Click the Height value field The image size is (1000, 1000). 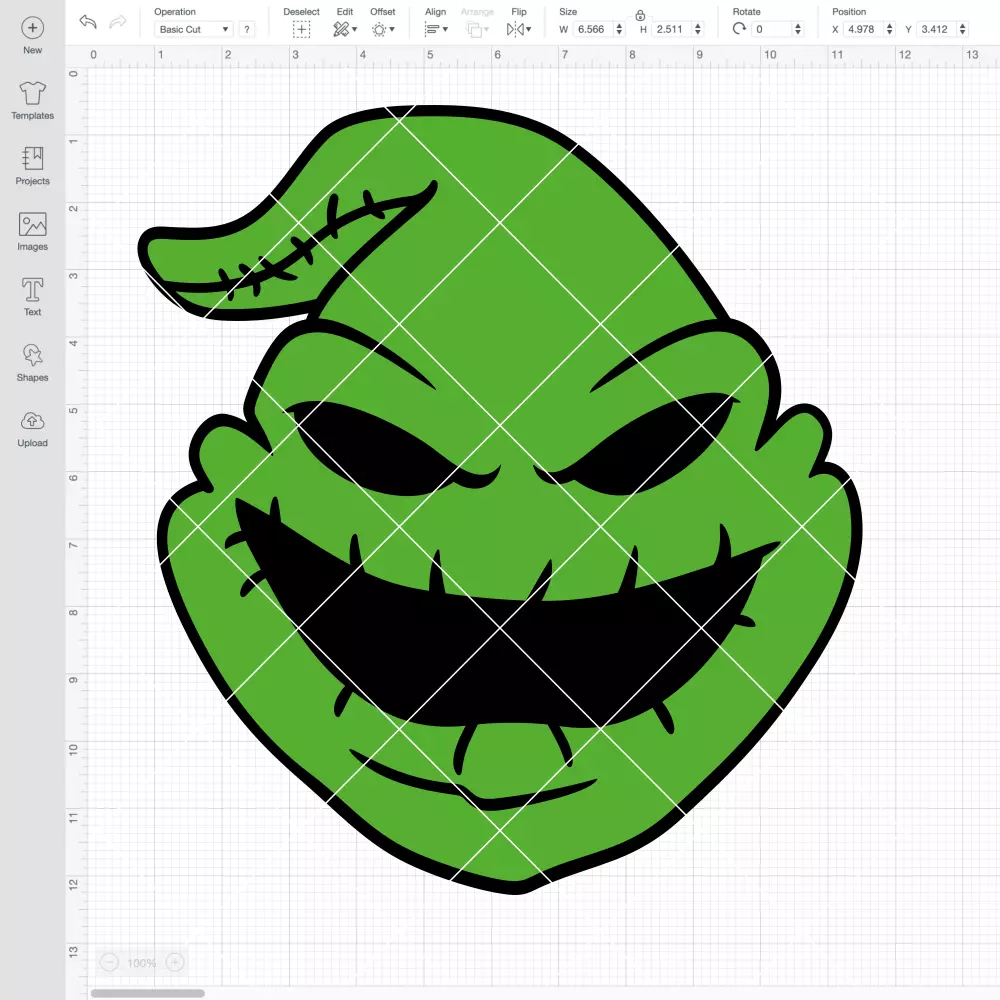pos(671,29)
